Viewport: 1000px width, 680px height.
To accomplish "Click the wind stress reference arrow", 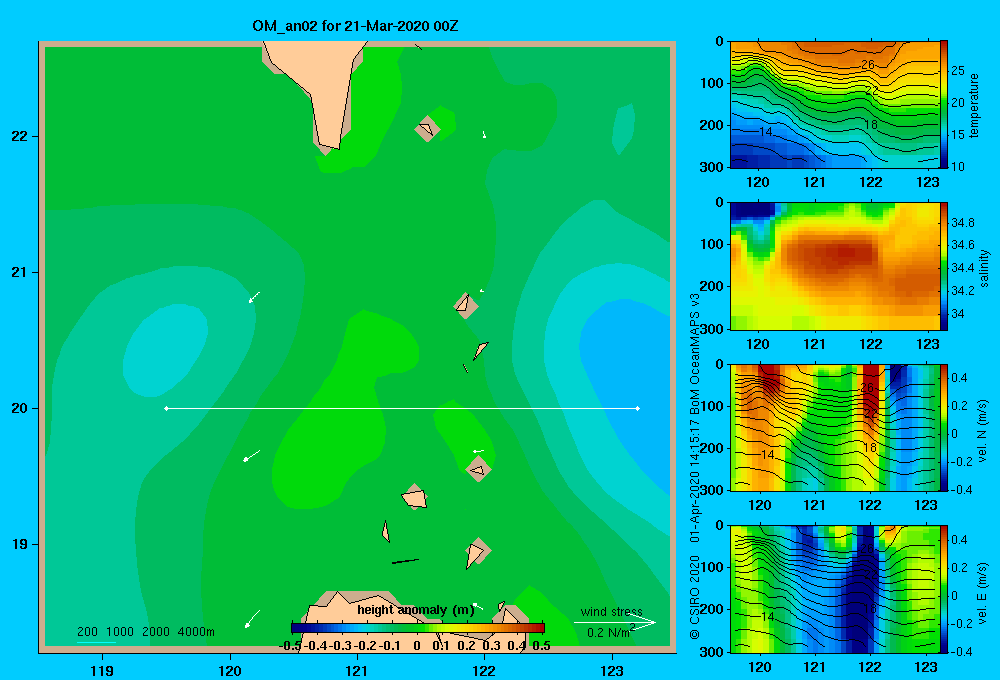I will 615,623.
